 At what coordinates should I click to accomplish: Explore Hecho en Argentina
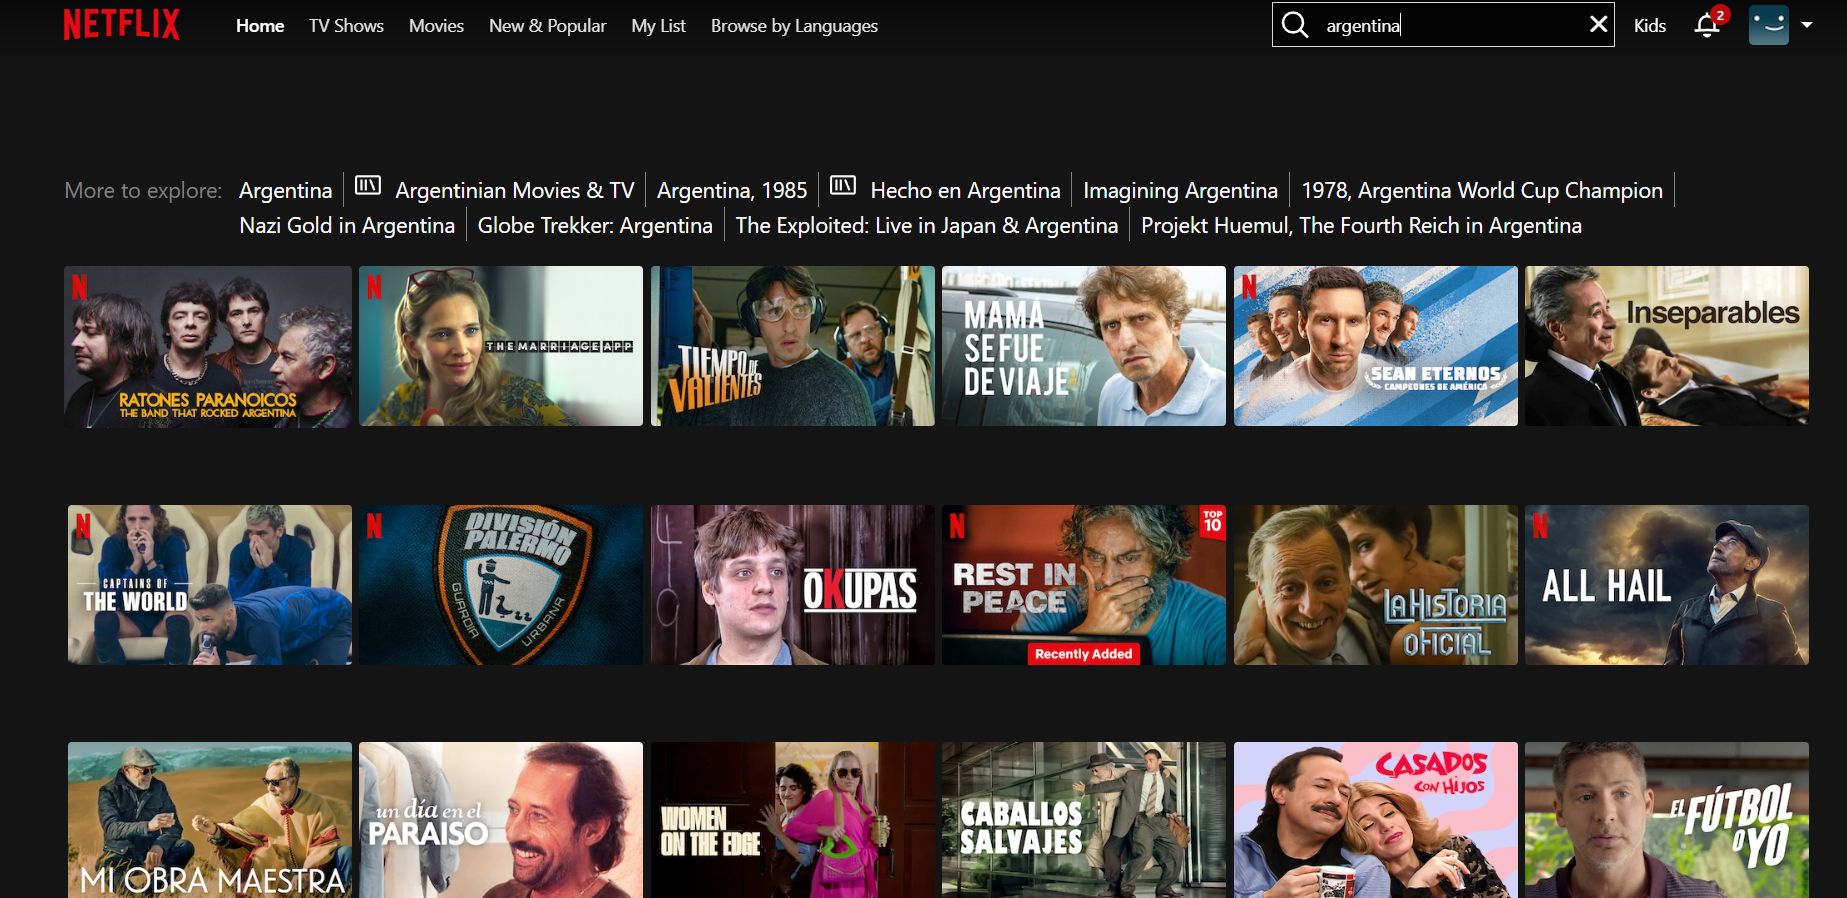tap(965, 190)
